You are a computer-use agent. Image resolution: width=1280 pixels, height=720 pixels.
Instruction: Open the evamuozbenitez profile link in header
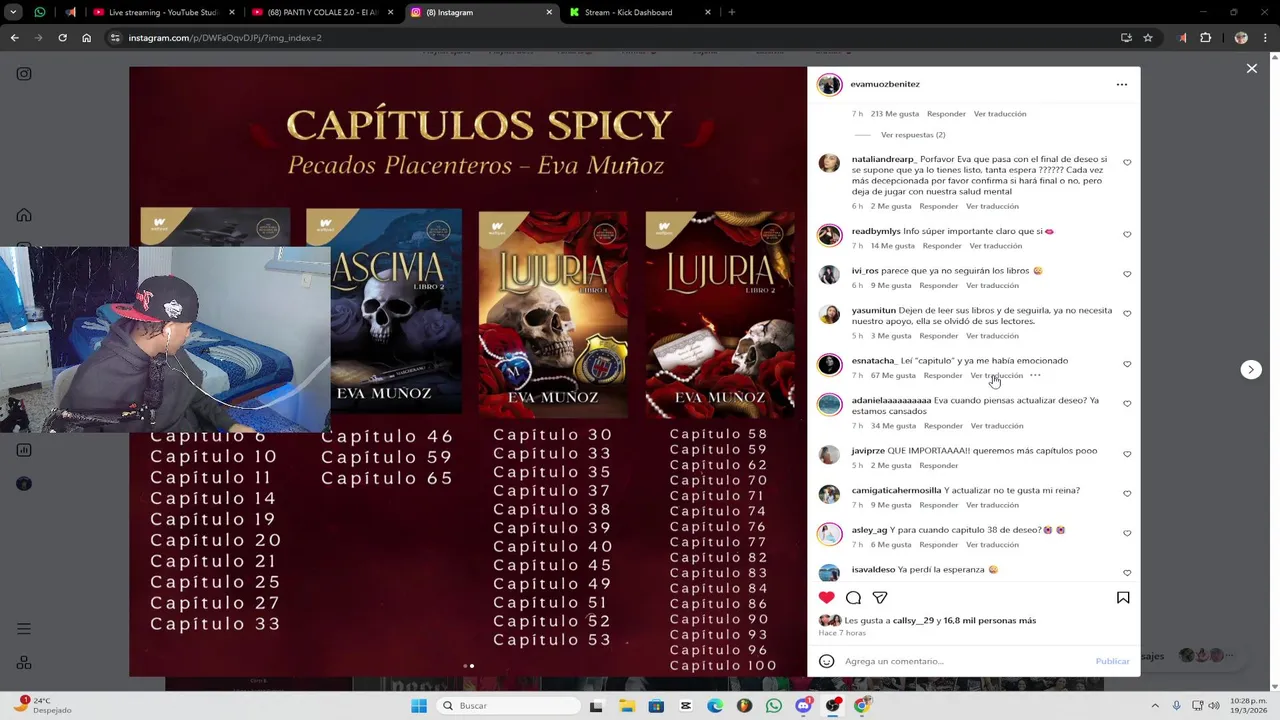tap(885, 84)
